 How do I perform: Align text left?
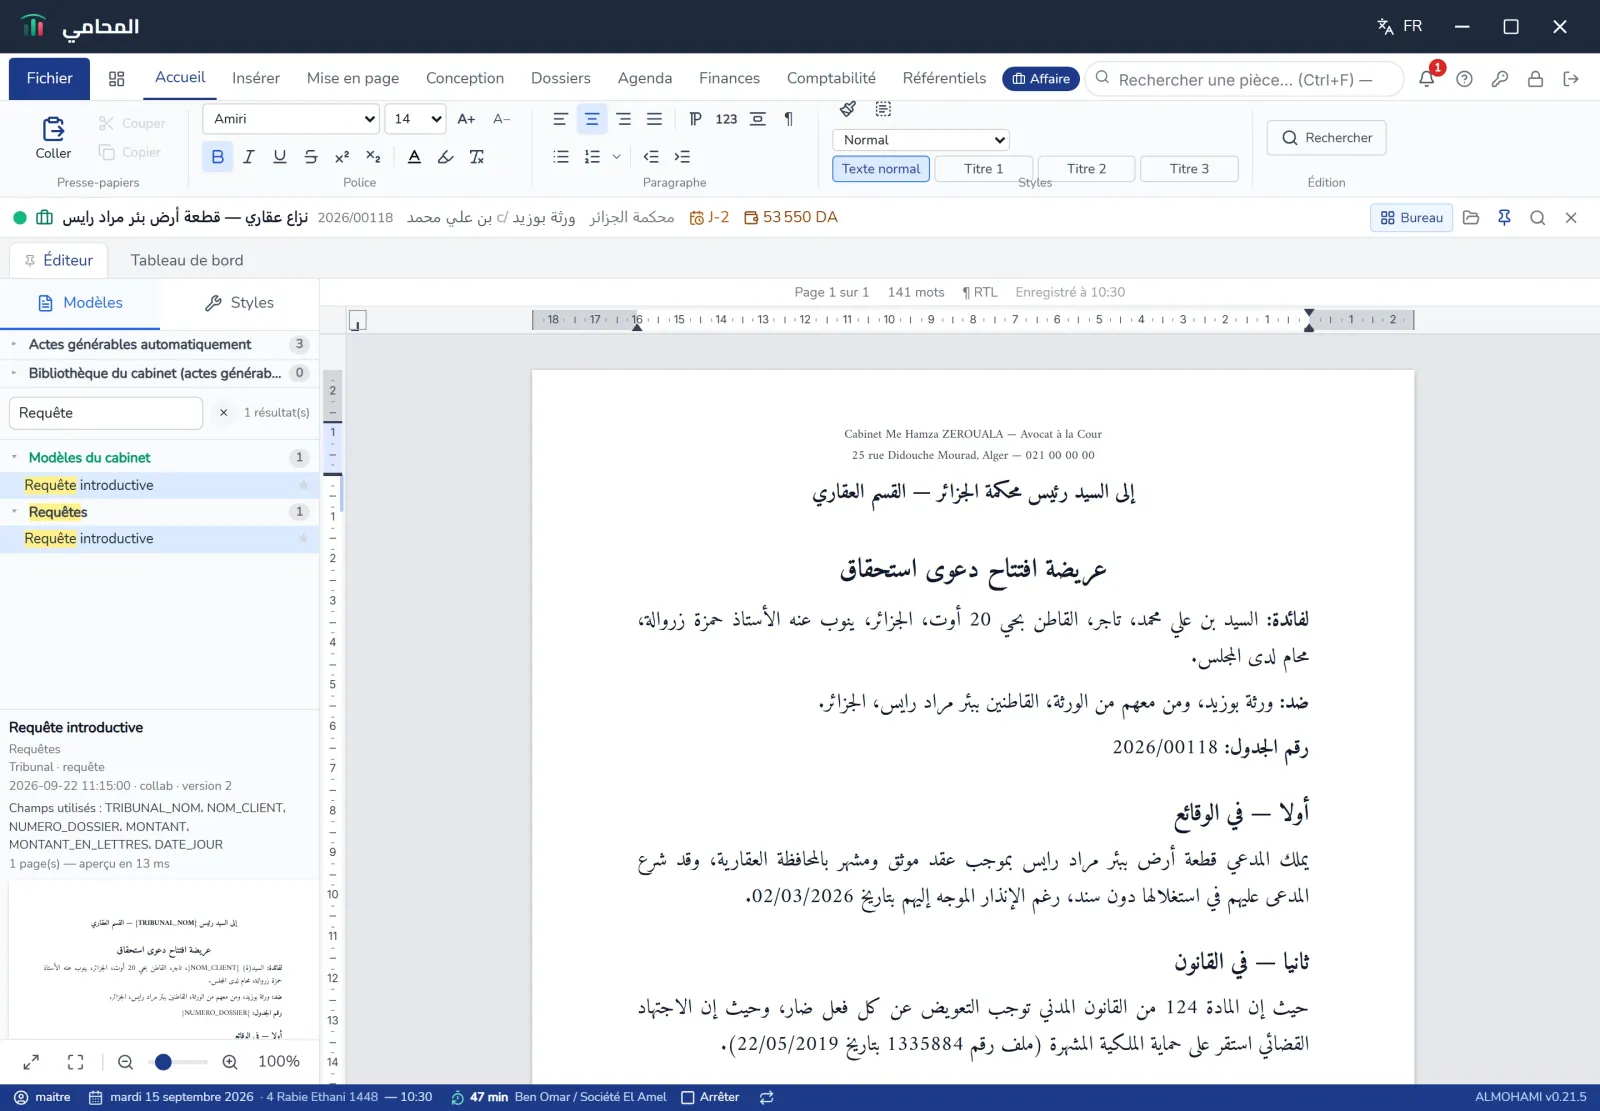560,119
